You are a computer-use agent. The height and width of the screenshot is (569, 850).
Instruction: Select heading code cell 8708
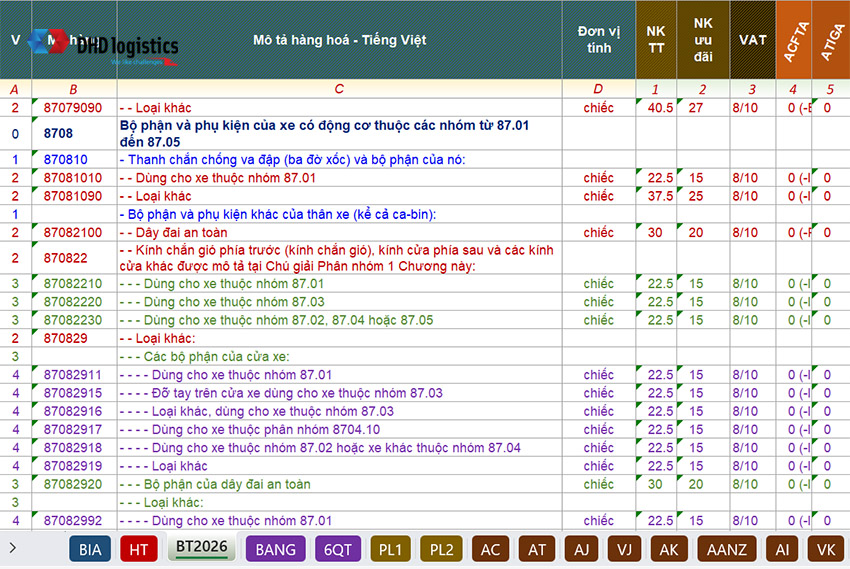[74, 133]
